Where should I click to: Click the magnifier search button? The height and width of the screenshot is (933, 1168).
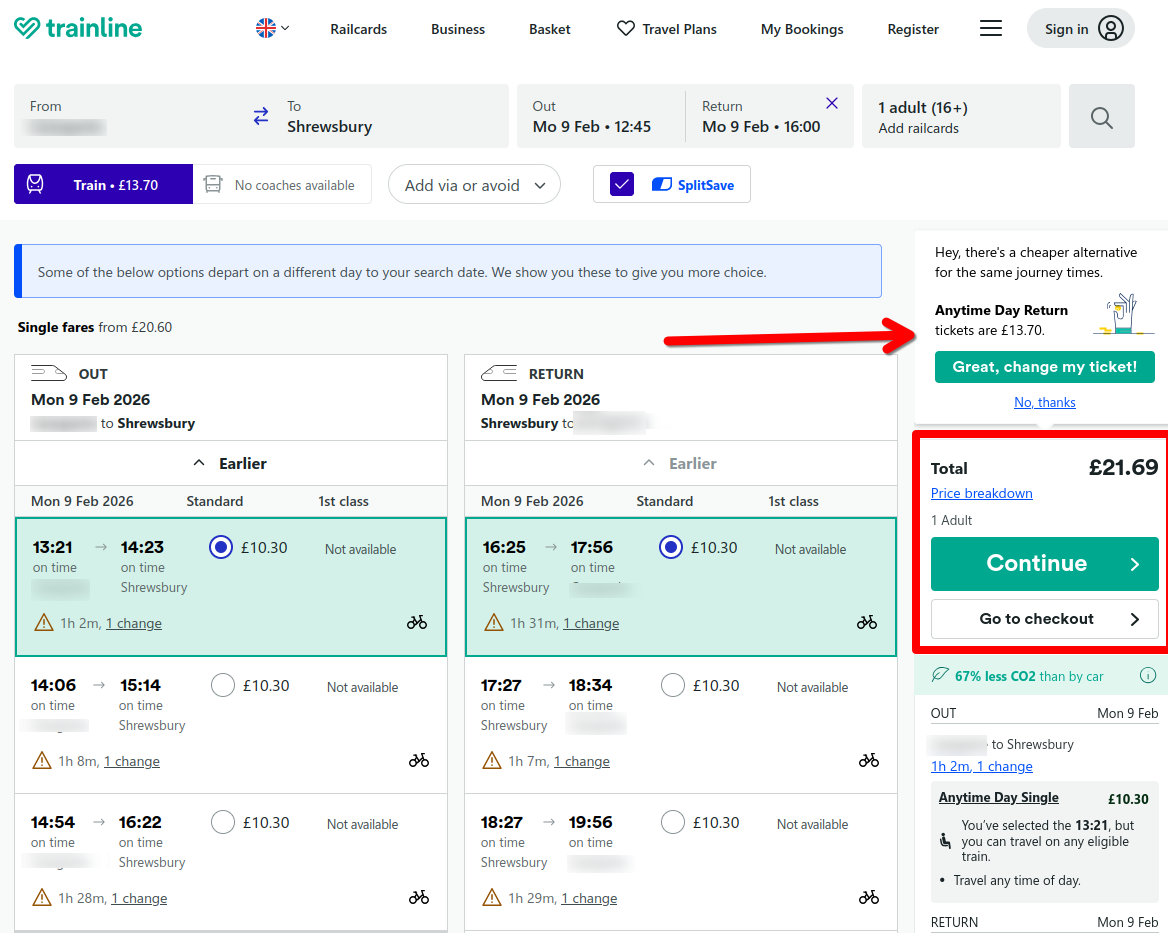coord(1102,116)
